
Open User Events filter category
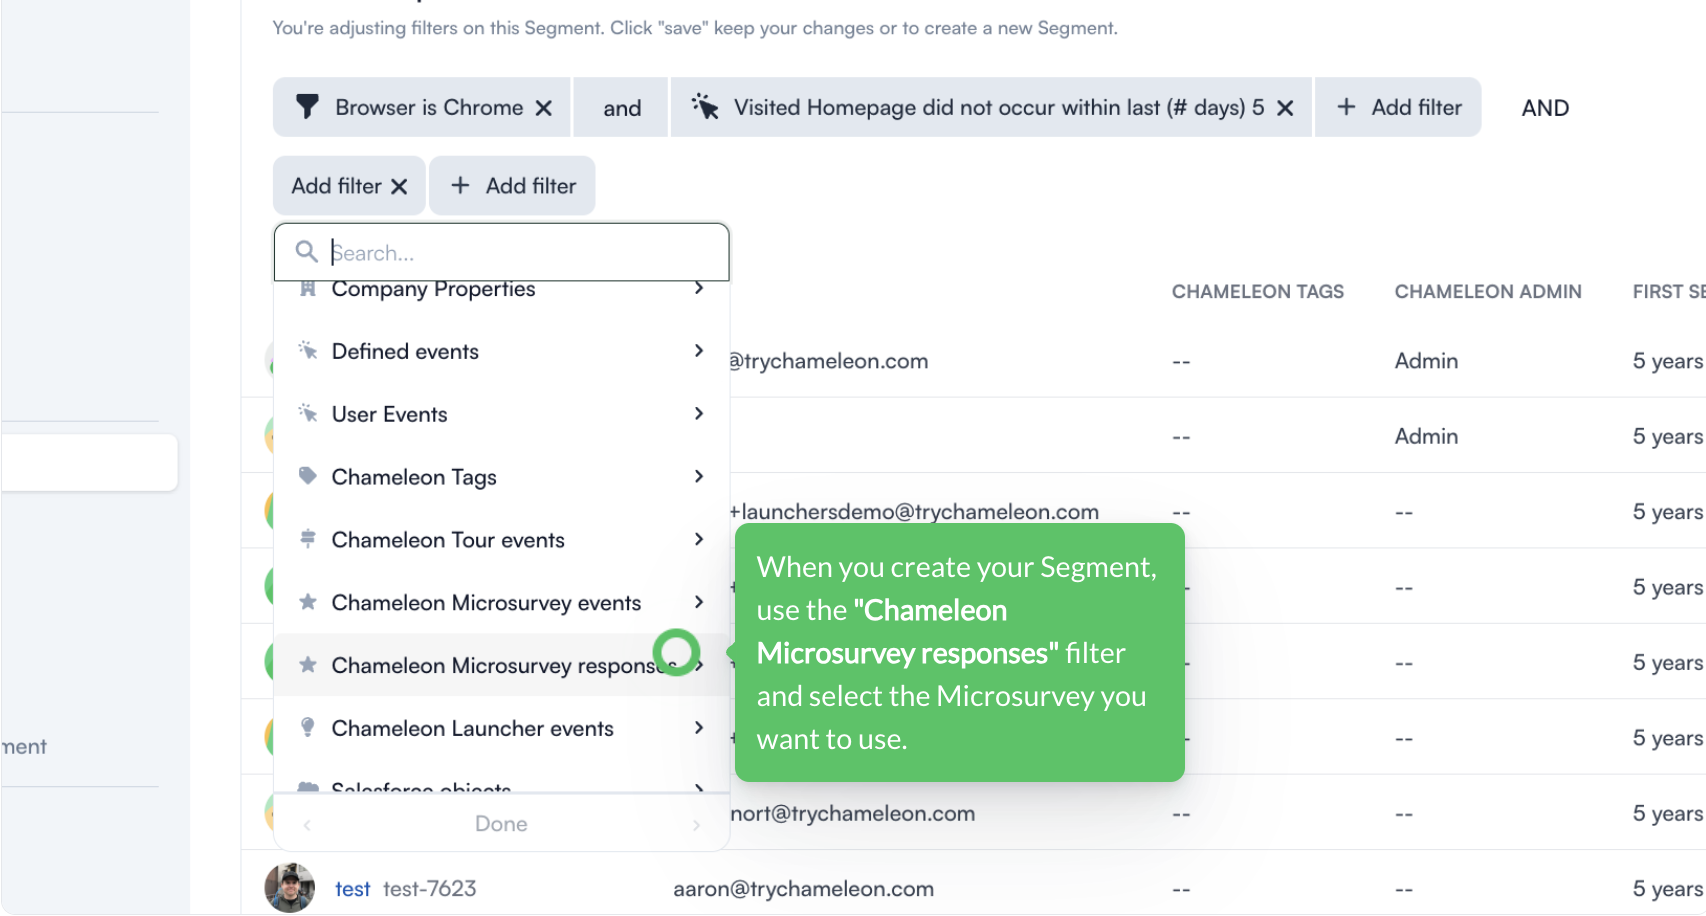(502, 414)
